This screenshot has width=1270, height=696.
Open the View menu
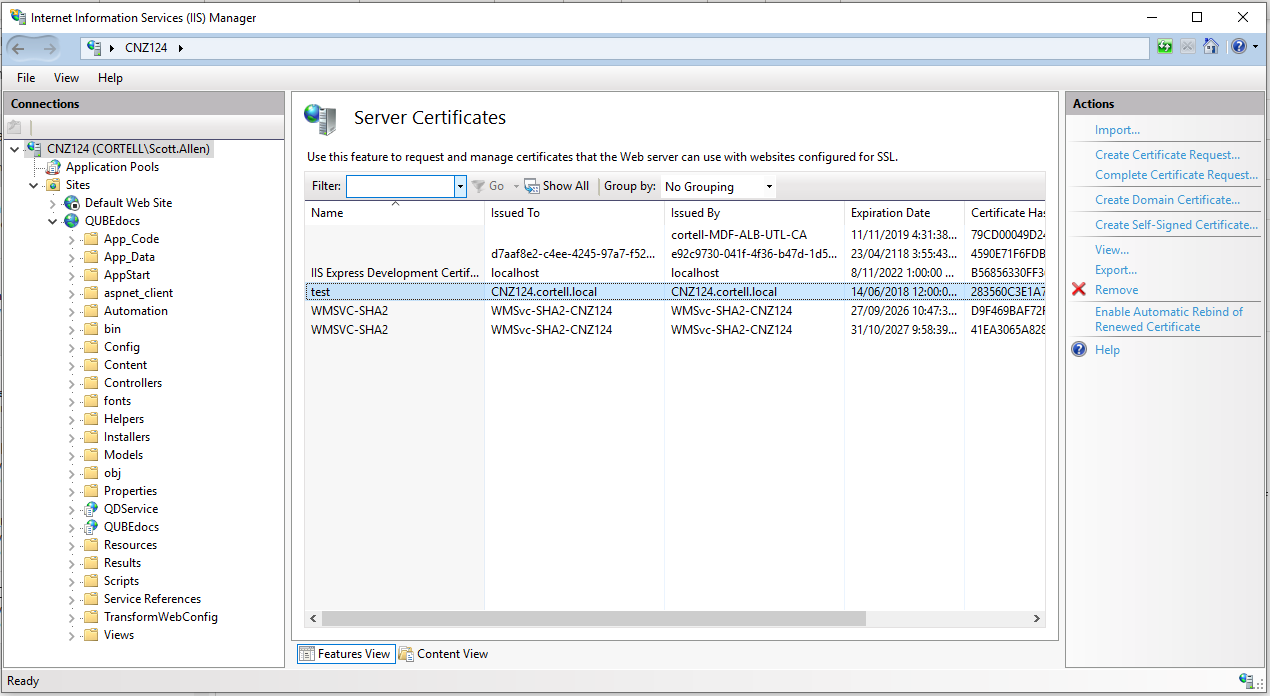[x=66, y=78]
